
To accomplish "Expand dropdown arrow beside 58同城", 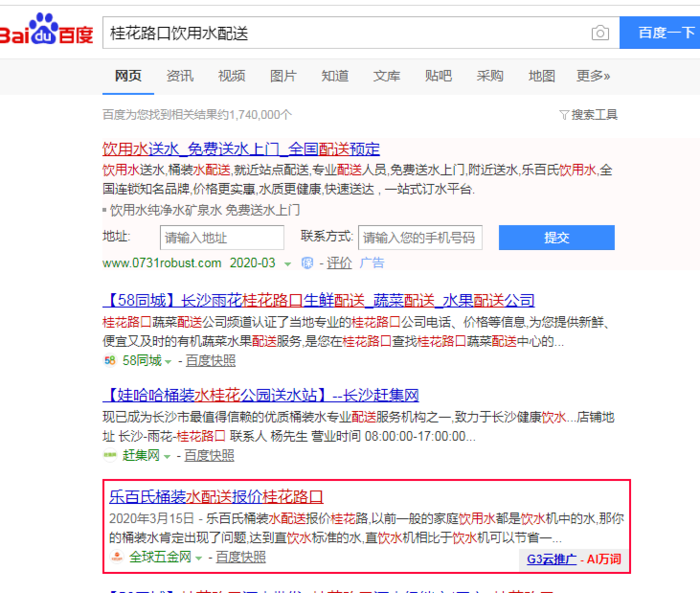I will [168, 361].
